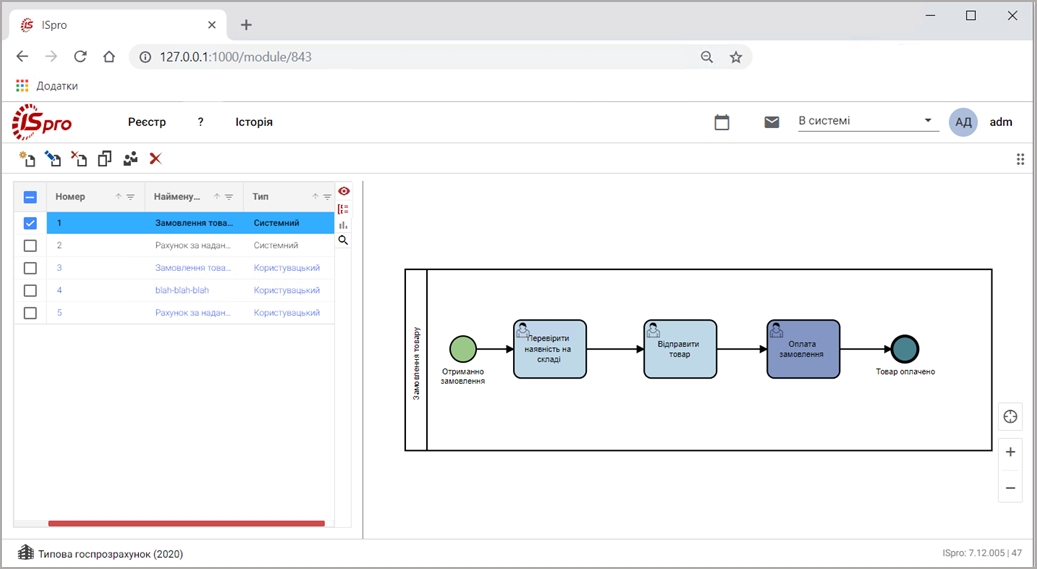Click the browser zoom magnifier icon in the address bar
The width and height of the screenshot is (1037, 569).
707,57
